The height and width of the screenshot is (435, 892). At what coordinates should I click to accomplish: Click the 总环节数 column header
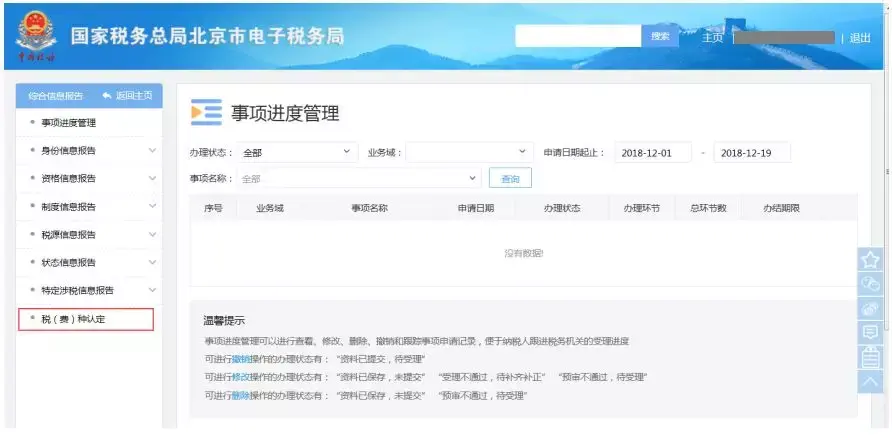[708, 208]
